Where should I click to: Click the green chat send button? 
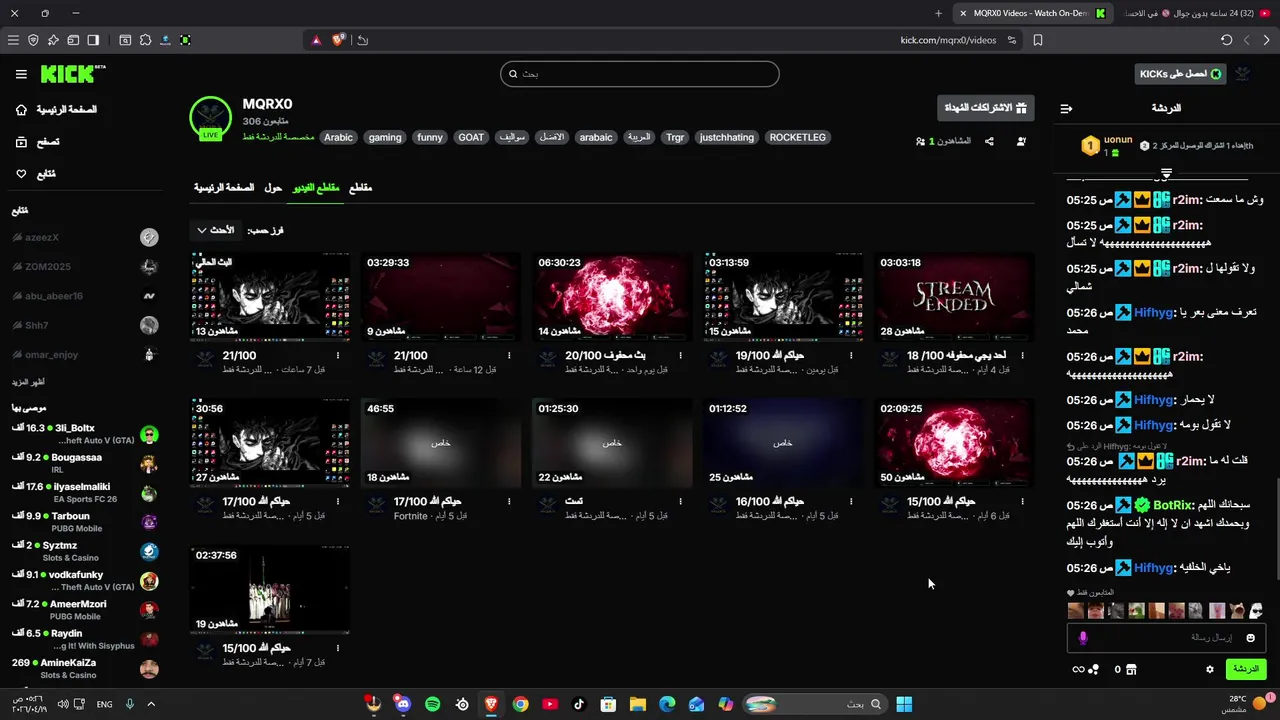click(x=1245, y=669)
